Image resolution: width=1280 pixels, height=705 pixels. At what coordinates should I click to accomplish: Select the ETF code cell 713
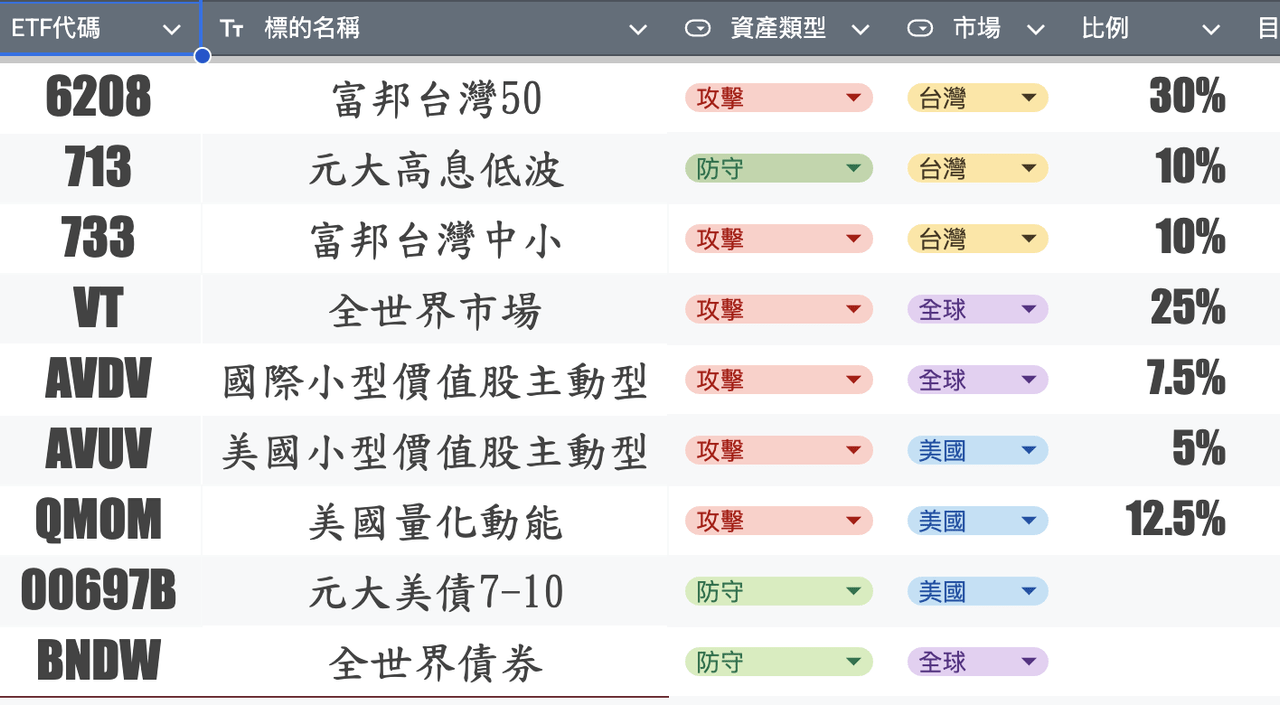100,168
